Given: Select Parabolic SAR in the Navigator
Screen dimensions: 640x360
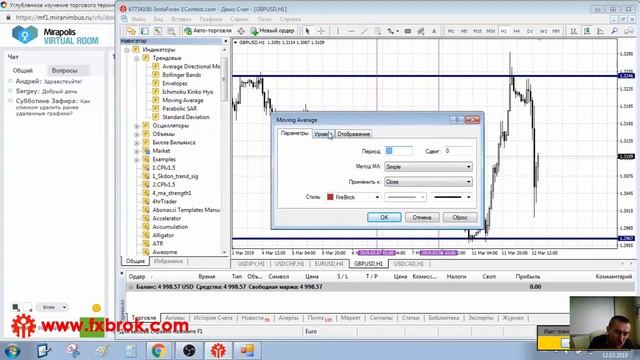Looking at the screenshot, I should click(180, 109).
